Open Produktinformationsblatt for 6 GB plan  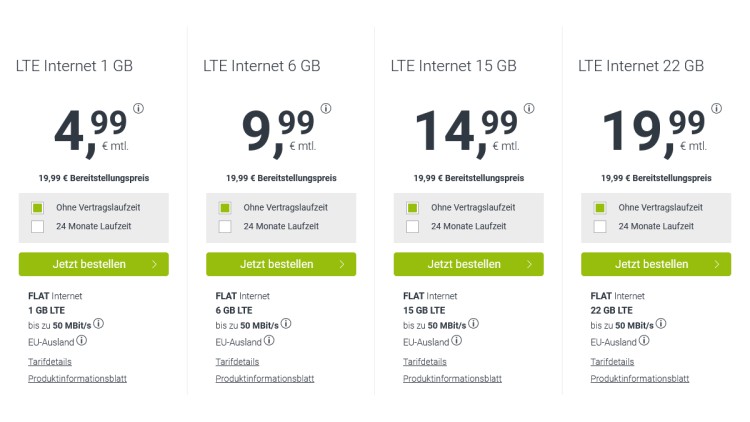(264, 379)
